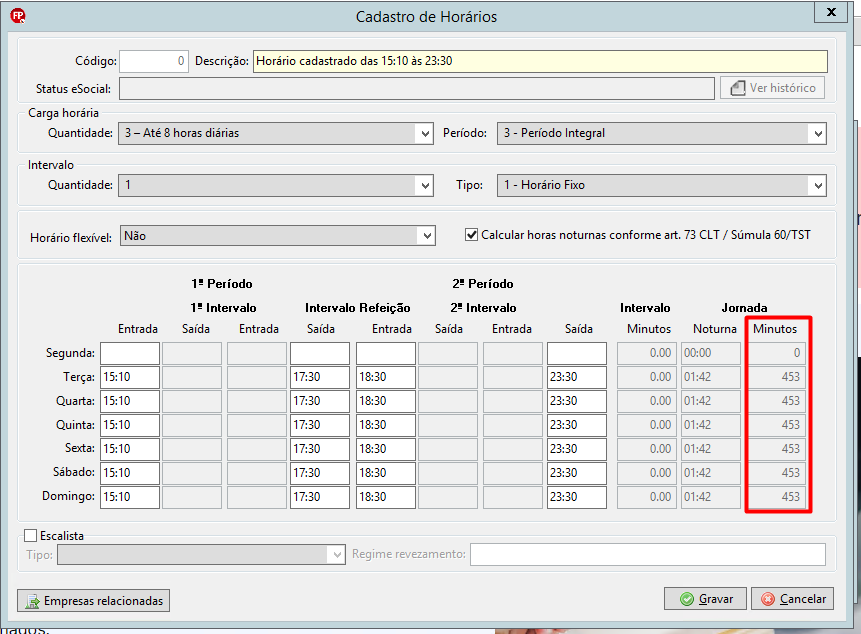
Task: Click Sábado Intervalo Minutos 0.00
Action: [647, 473]
